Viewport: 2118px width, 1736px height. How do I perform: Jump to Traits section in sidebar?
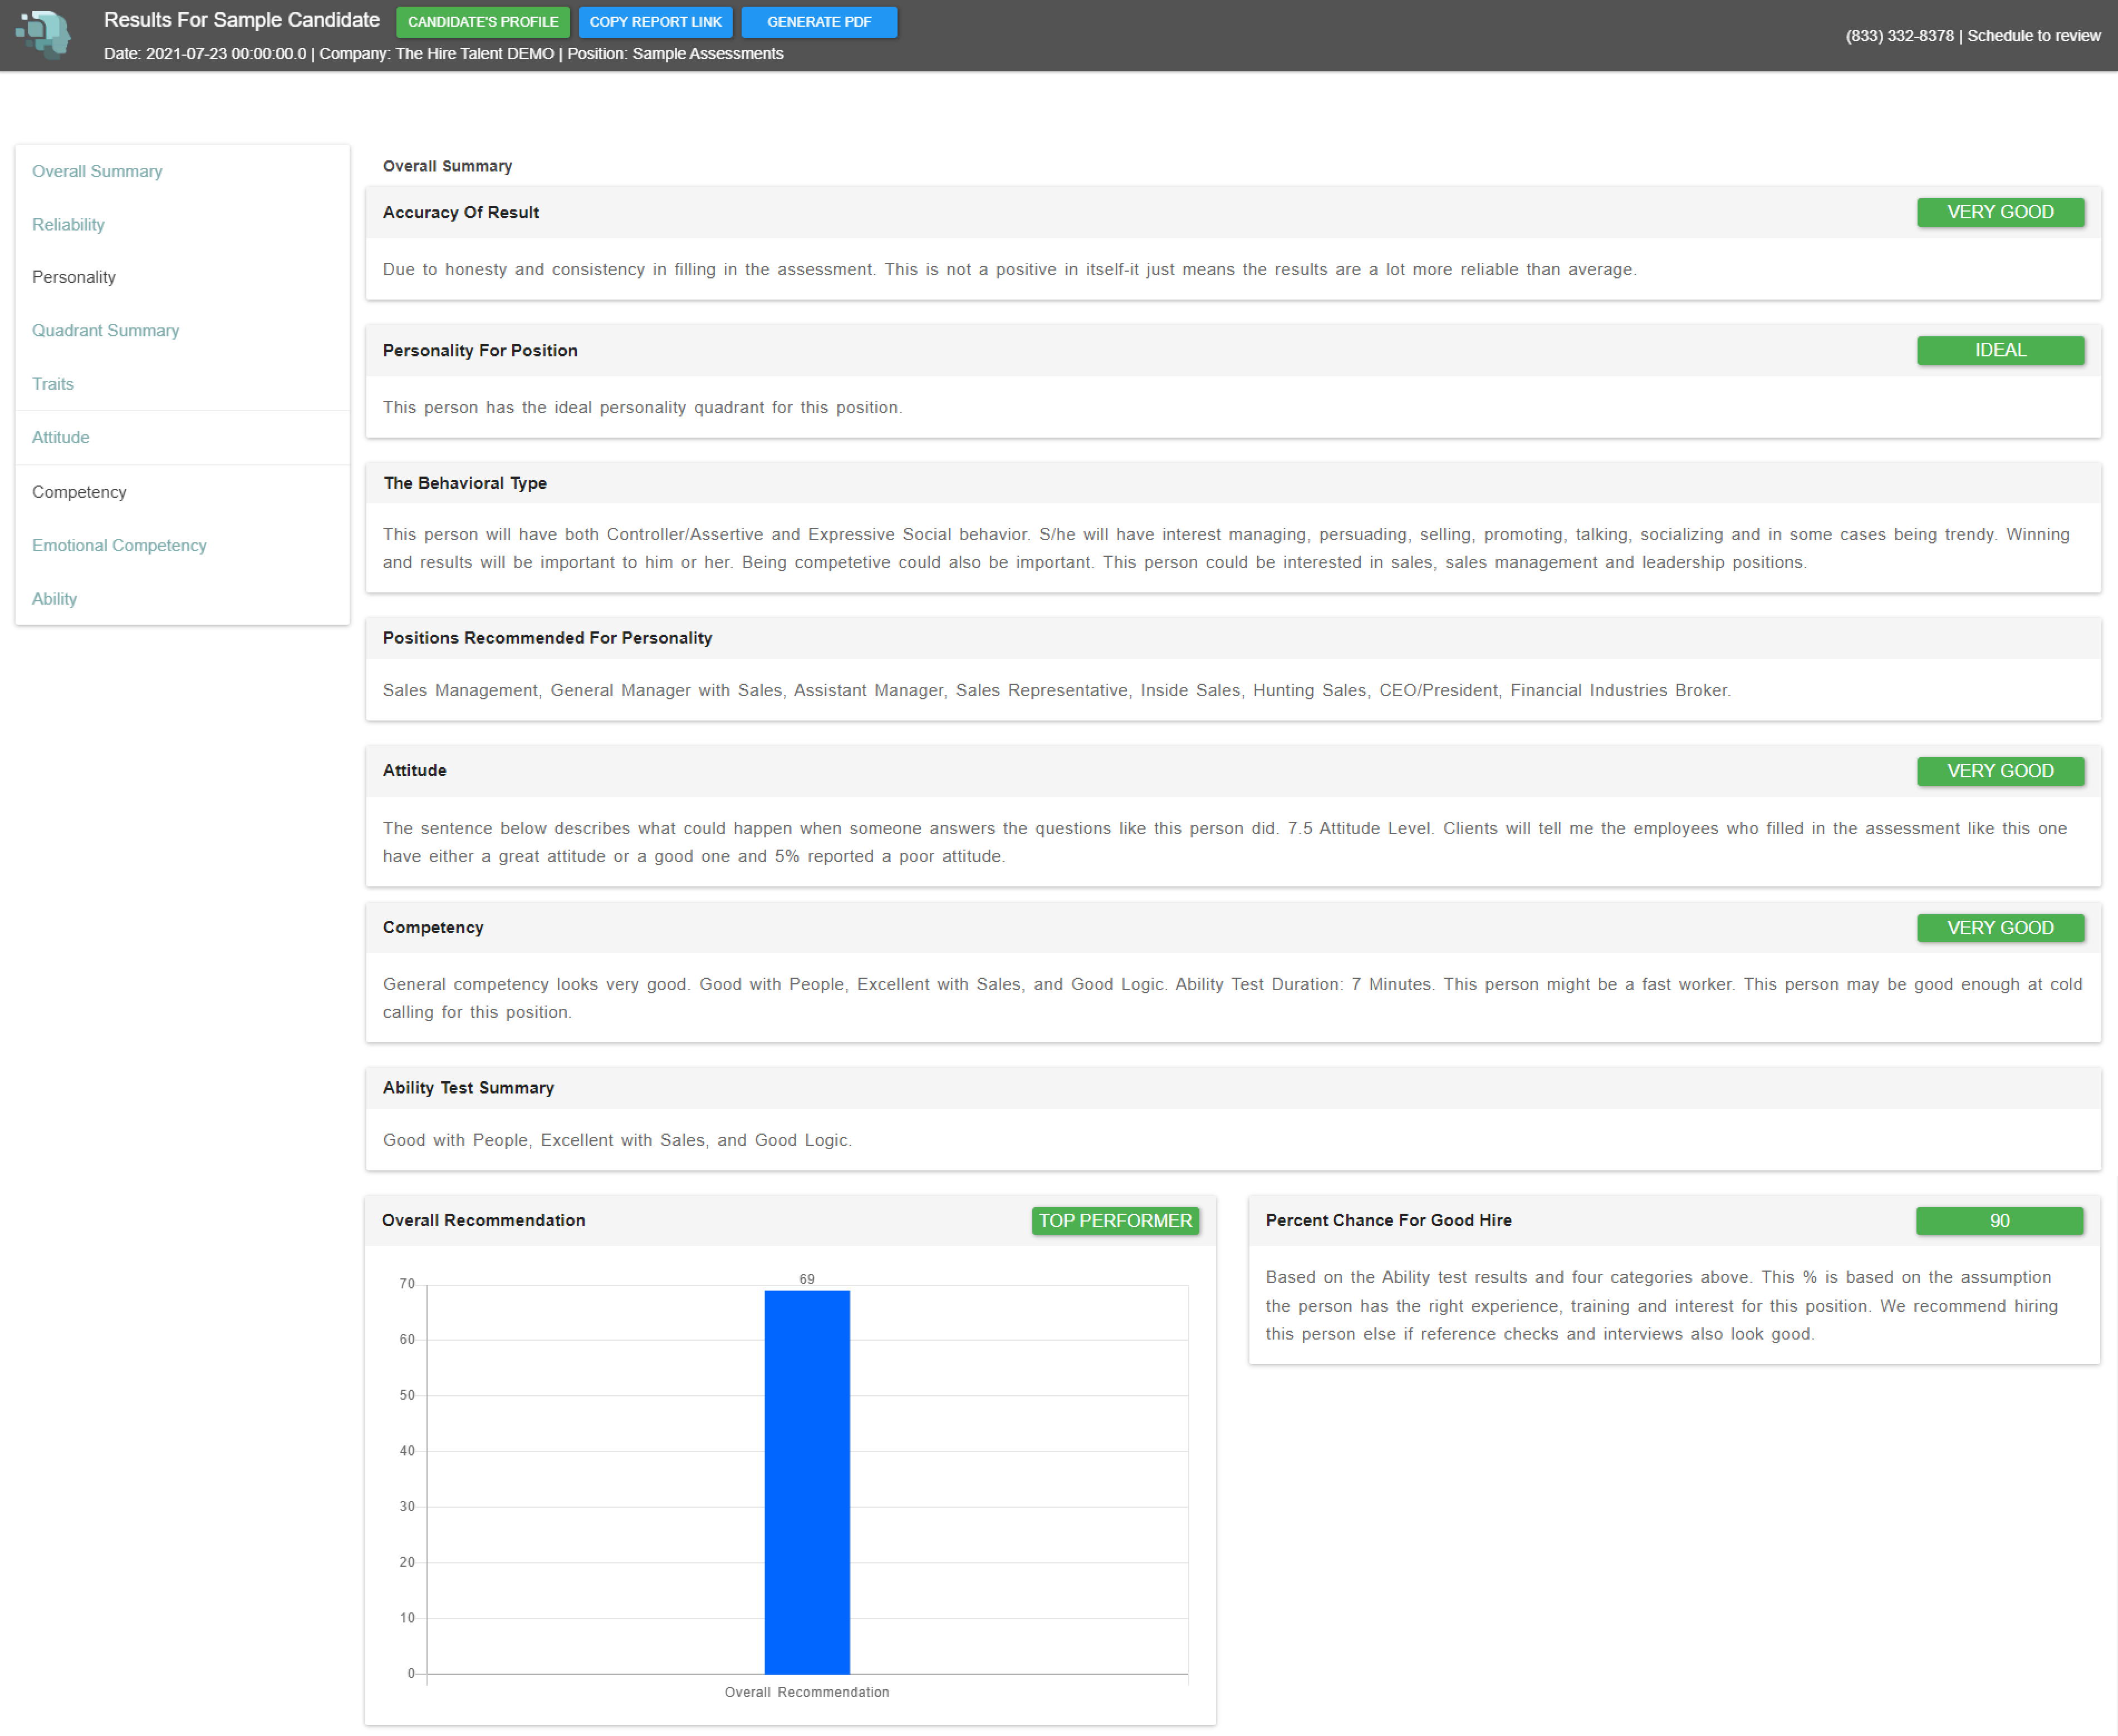53,384
